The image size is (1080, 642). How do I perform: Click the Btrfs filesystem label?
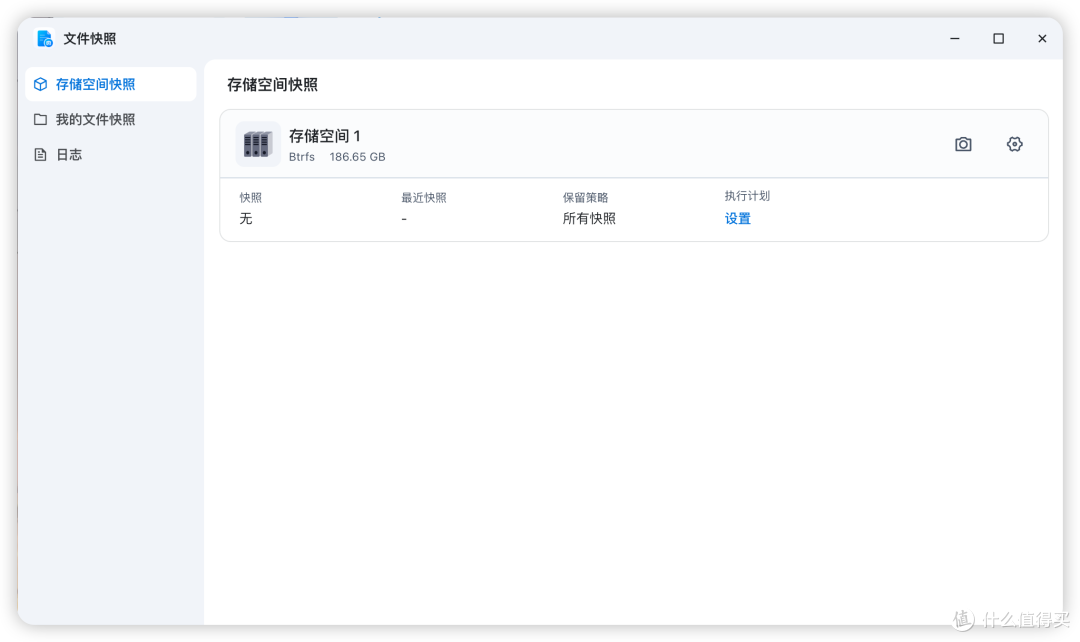click(x=302, y=157)
